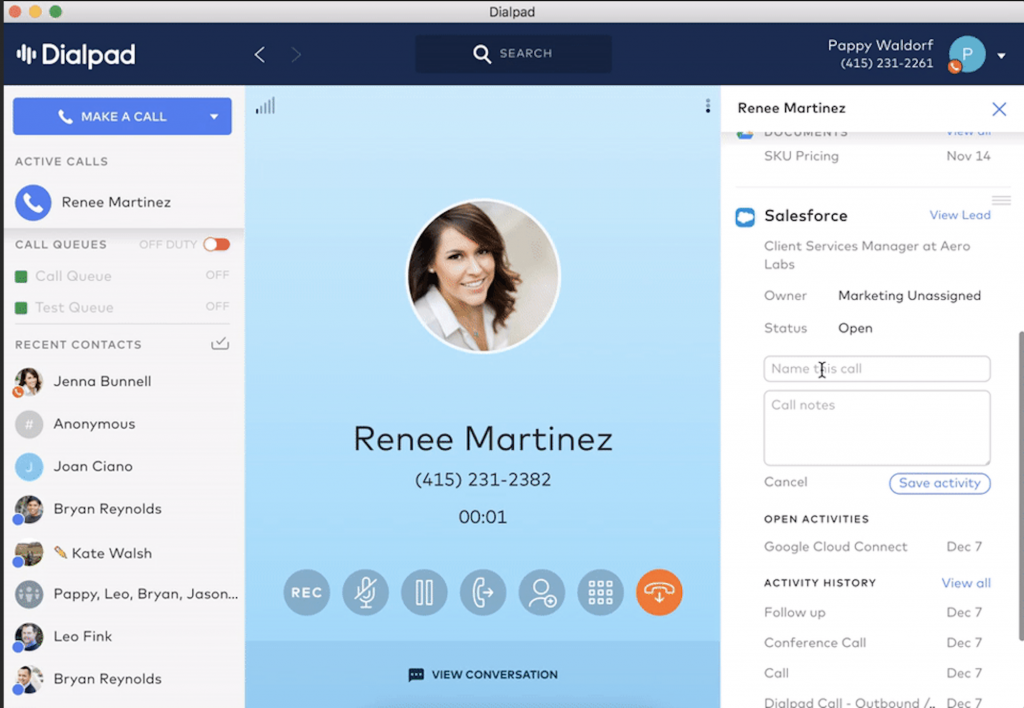Toggle the Off Duty call queues switch
The height and width of the screenshot is (708, 1024).
click(x=216, y=244)
